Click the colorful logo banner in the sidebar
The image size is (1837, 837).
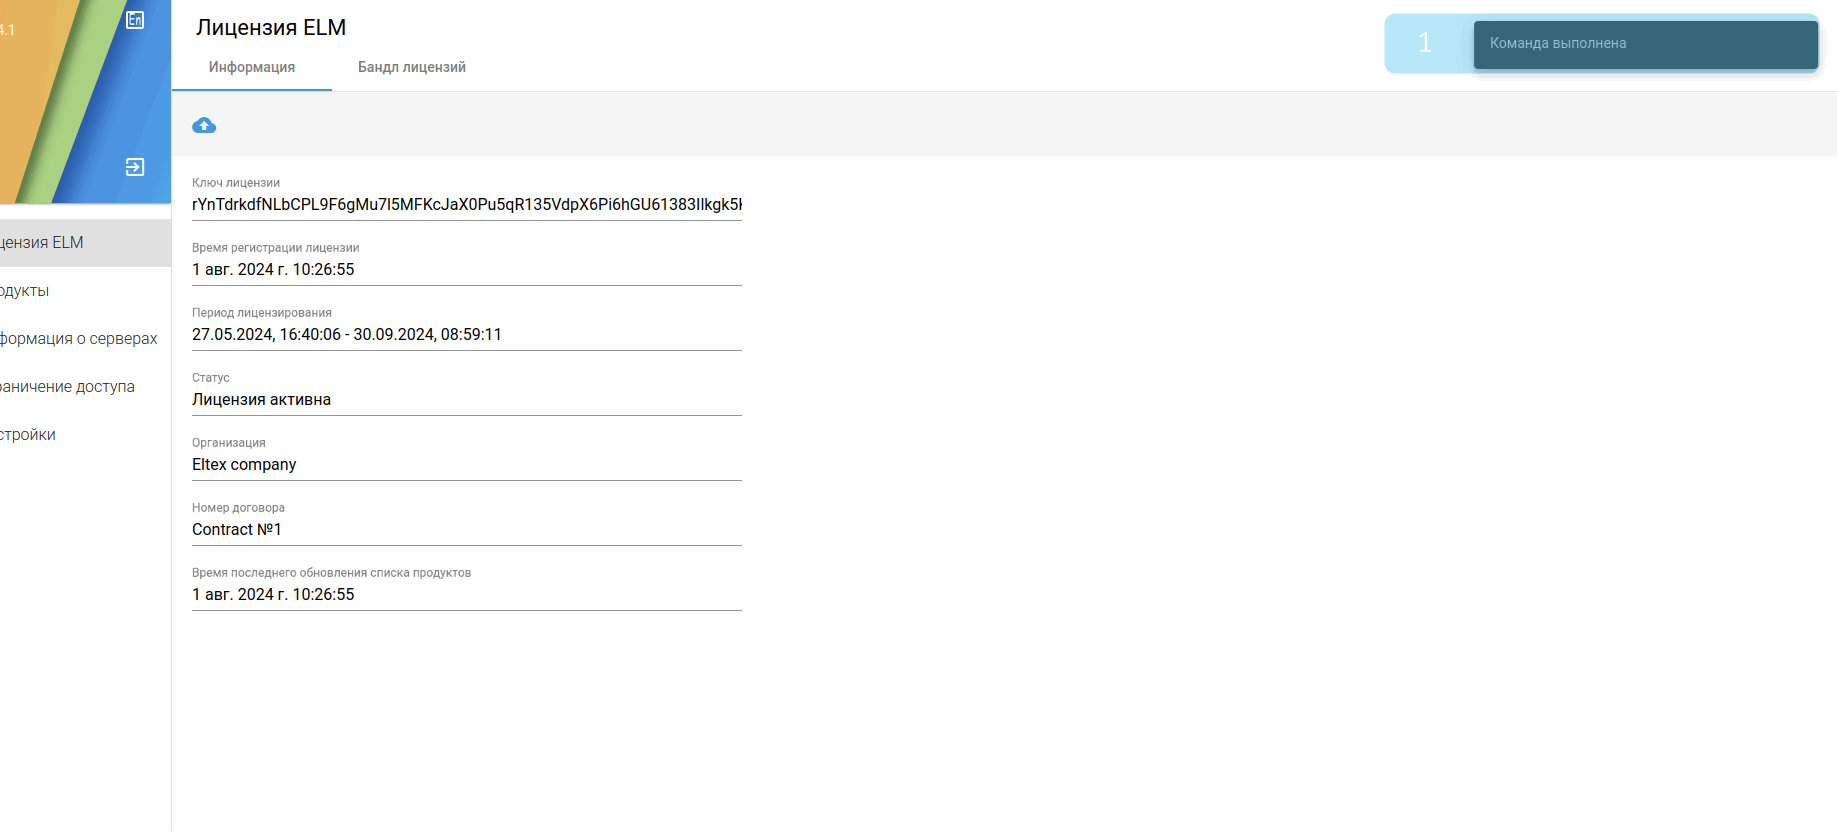[60, 100]
